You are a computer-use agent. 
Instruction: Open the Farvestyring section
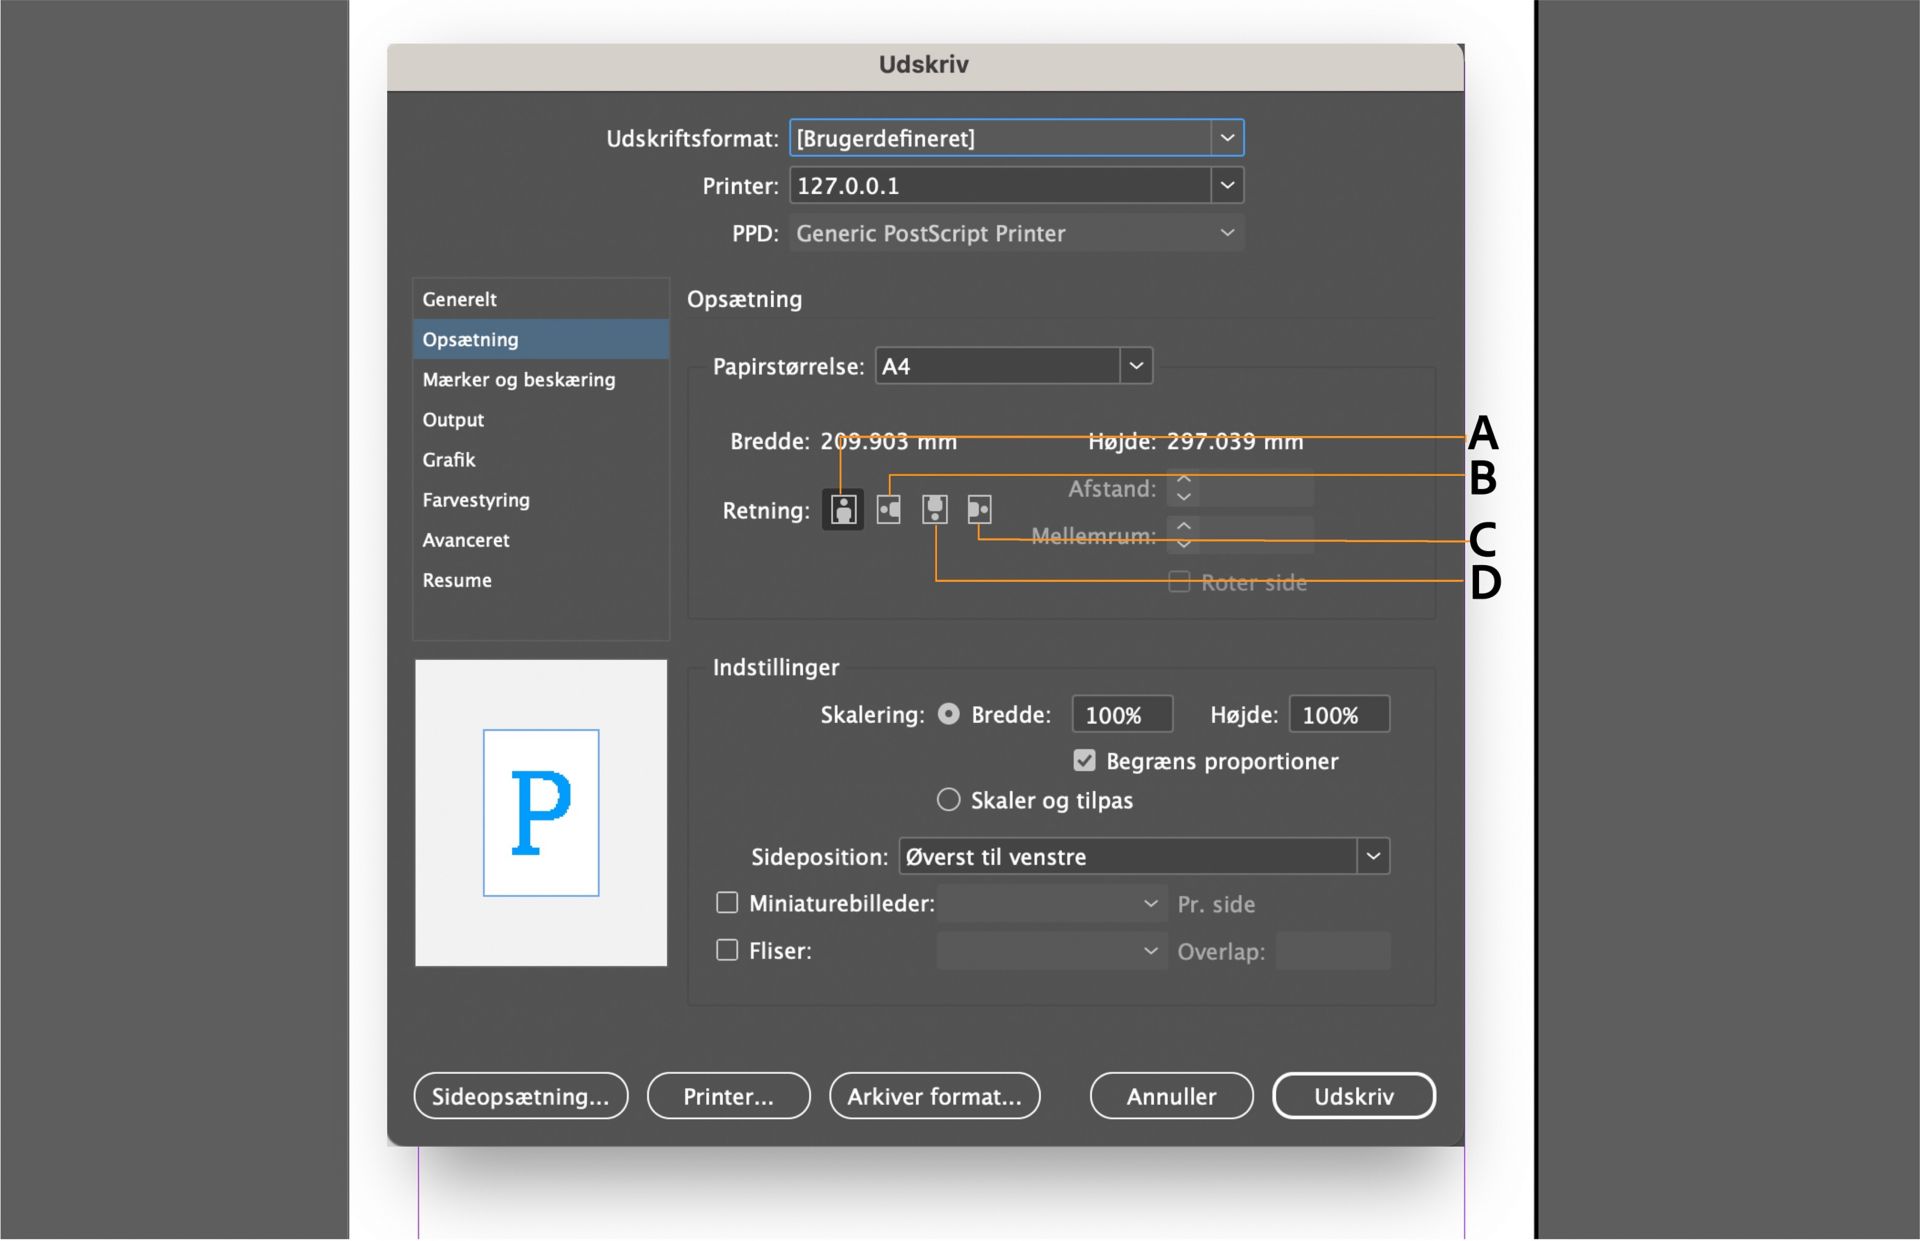(476, 500)
